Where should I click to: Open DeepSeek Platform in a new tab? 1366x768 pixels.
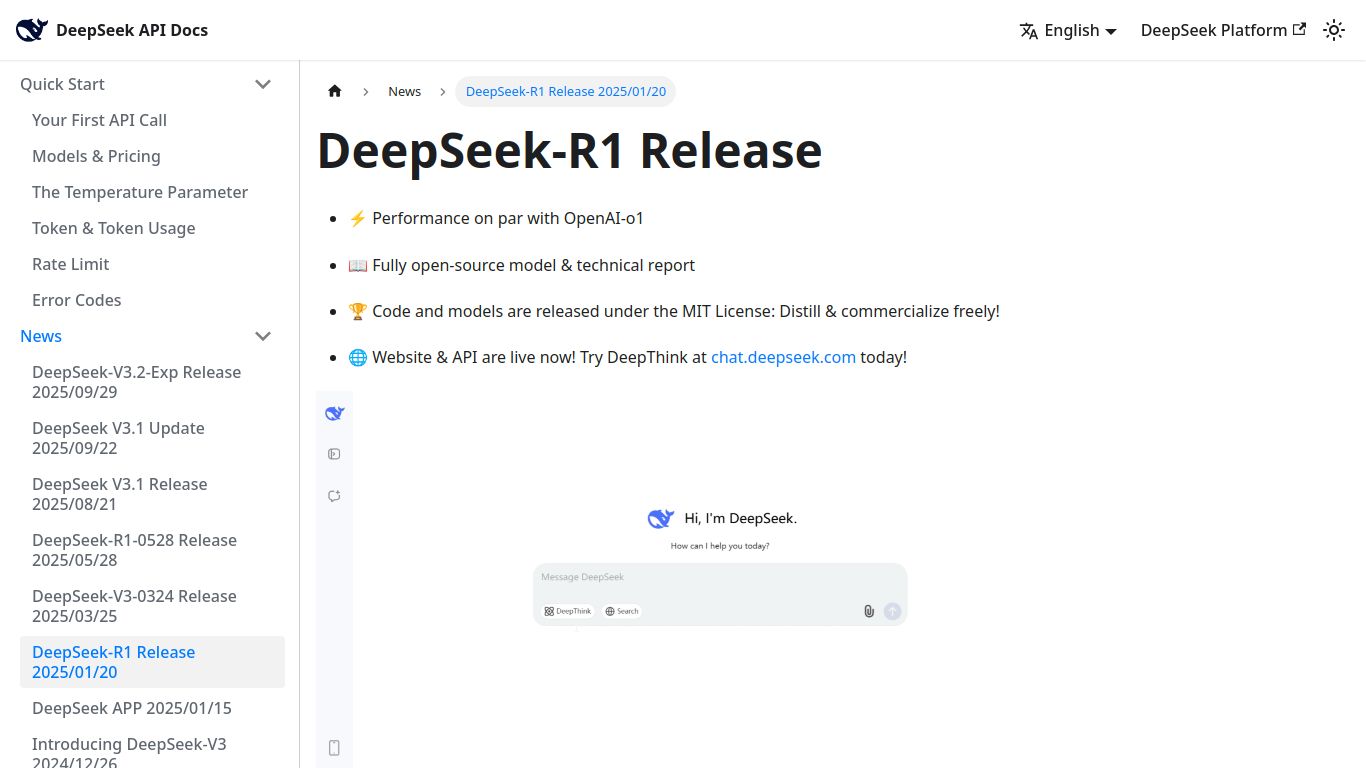(1222, 30)
